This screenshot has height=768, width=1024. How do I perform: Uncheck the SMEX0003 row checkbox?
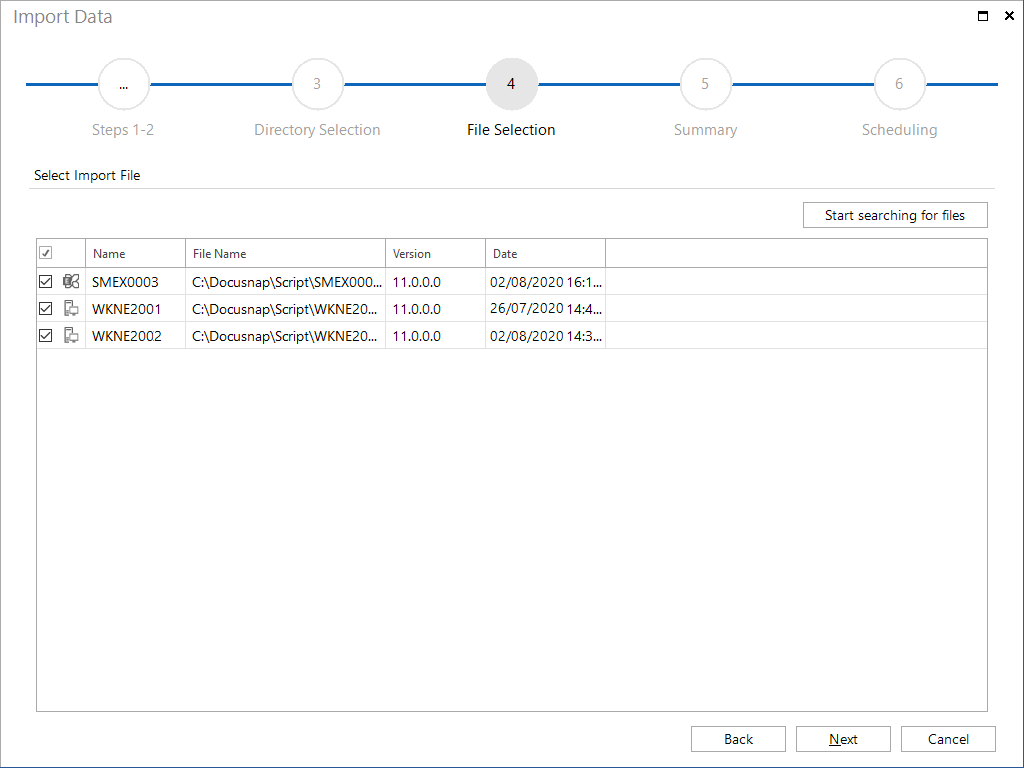[46, 281]
